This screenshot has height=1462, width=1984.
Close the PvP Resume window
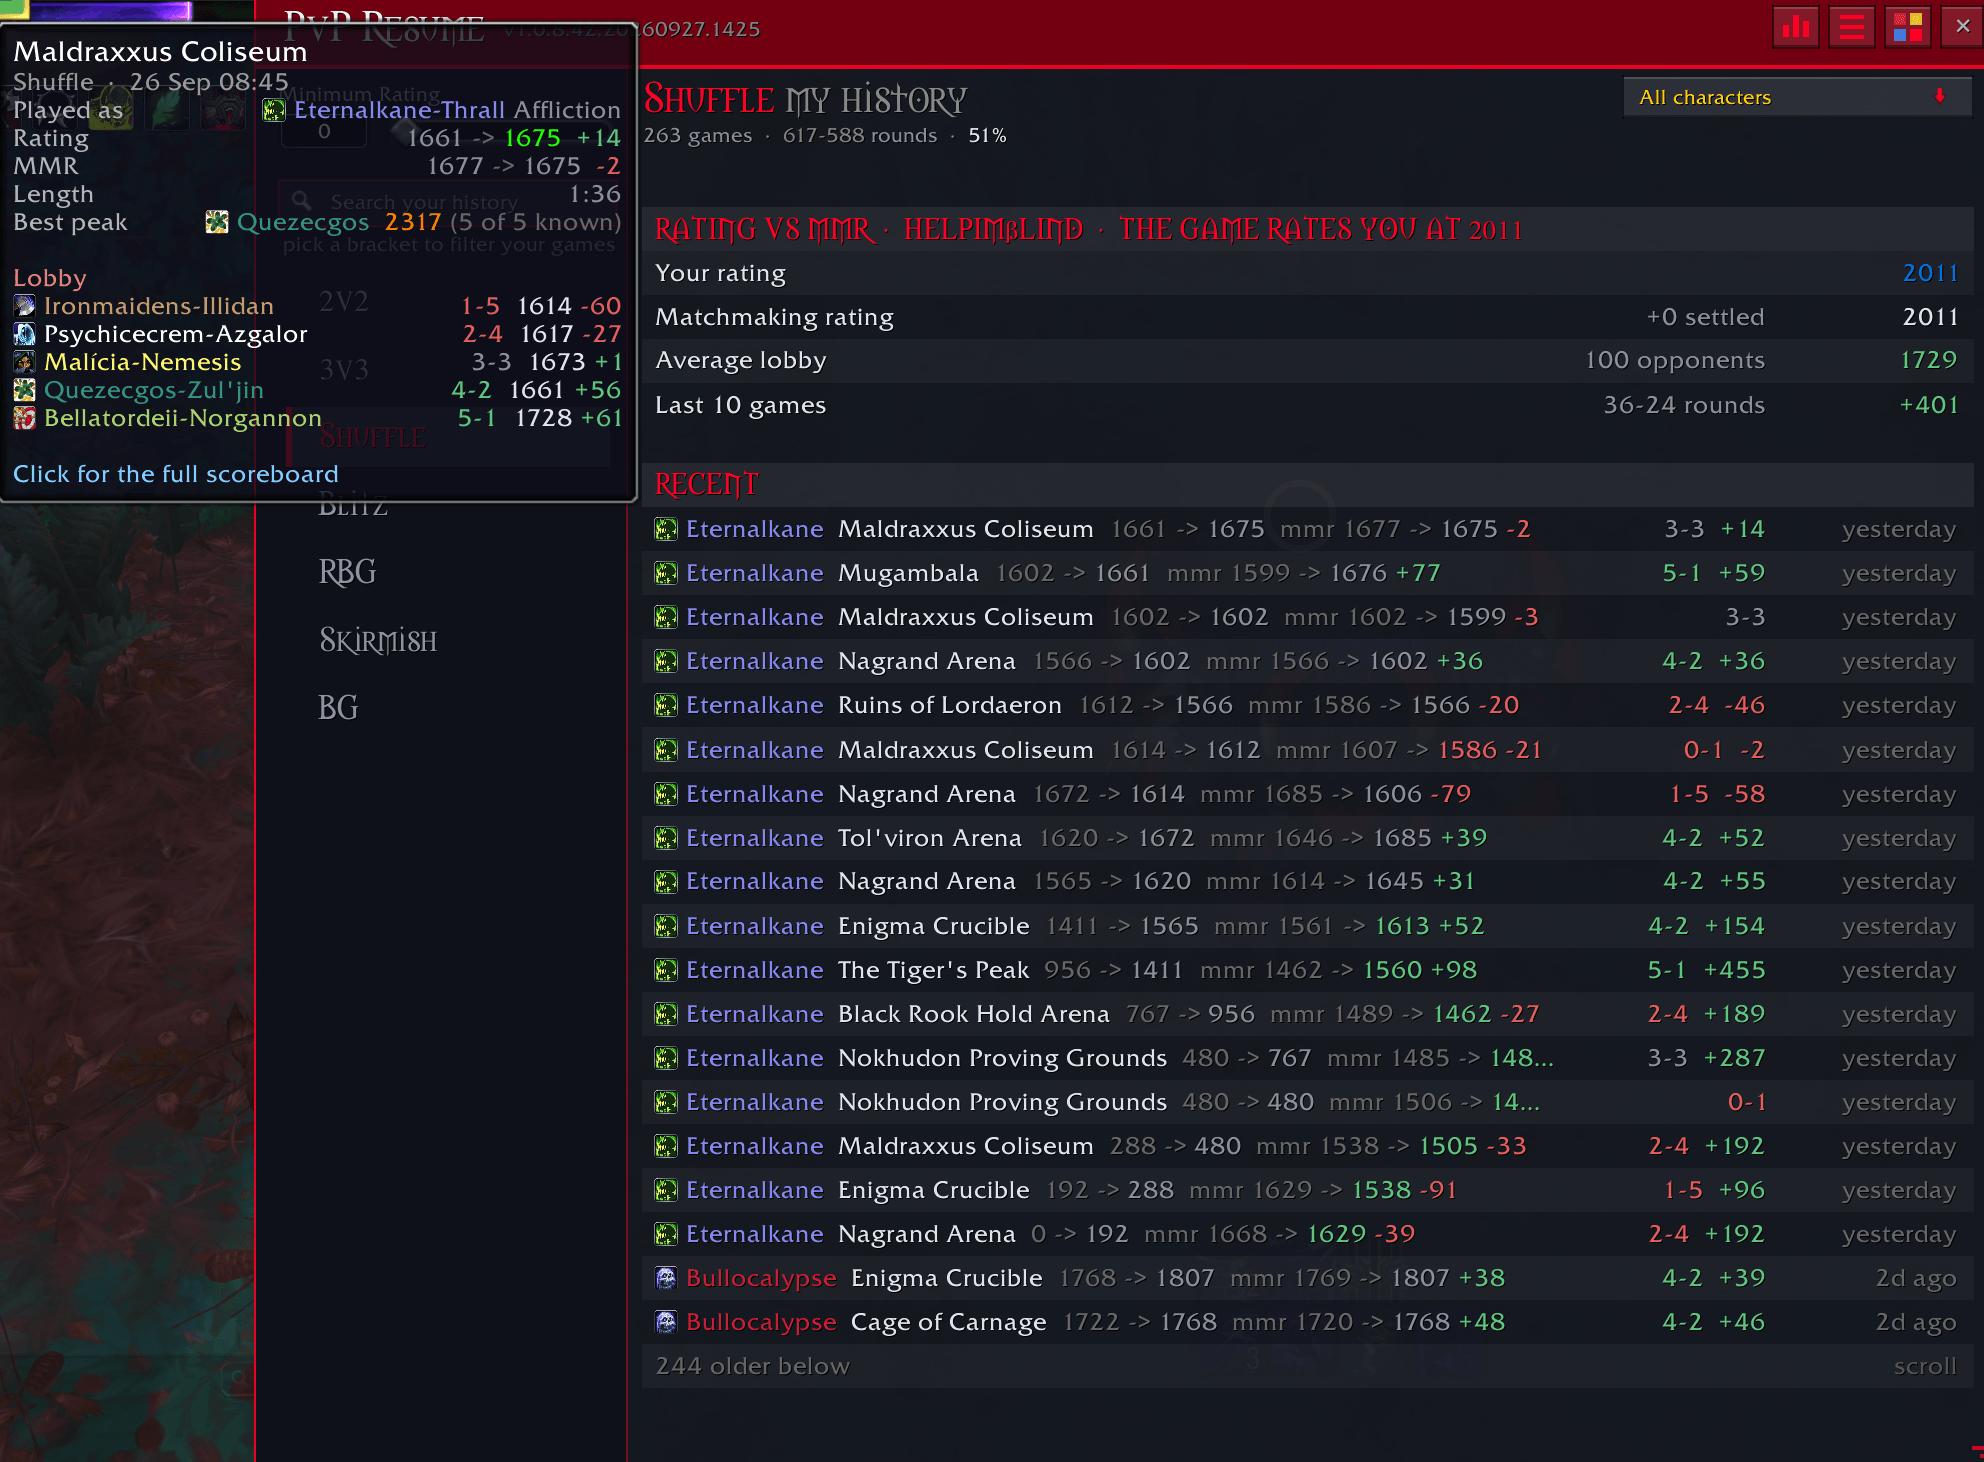1962,27
